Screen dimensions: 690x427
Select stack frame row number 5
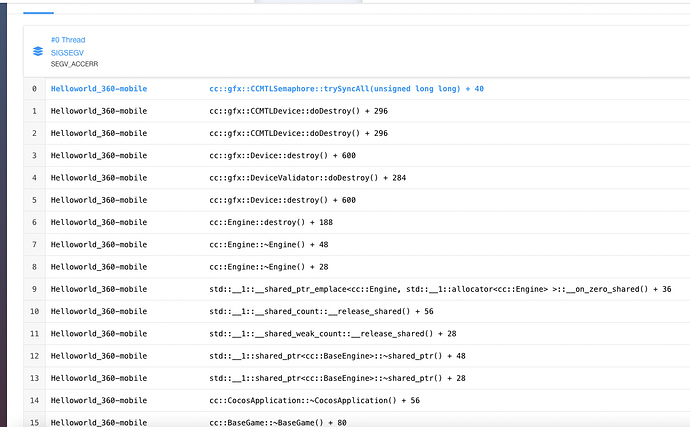coord(34,200)
